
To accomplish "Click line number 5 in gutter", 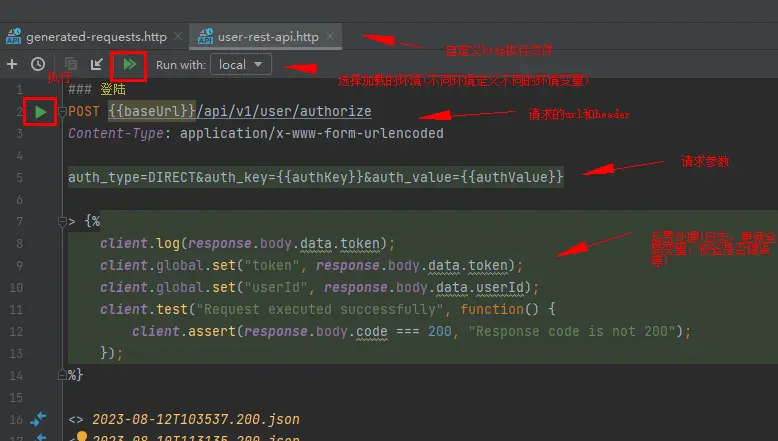I will [19, 178].
